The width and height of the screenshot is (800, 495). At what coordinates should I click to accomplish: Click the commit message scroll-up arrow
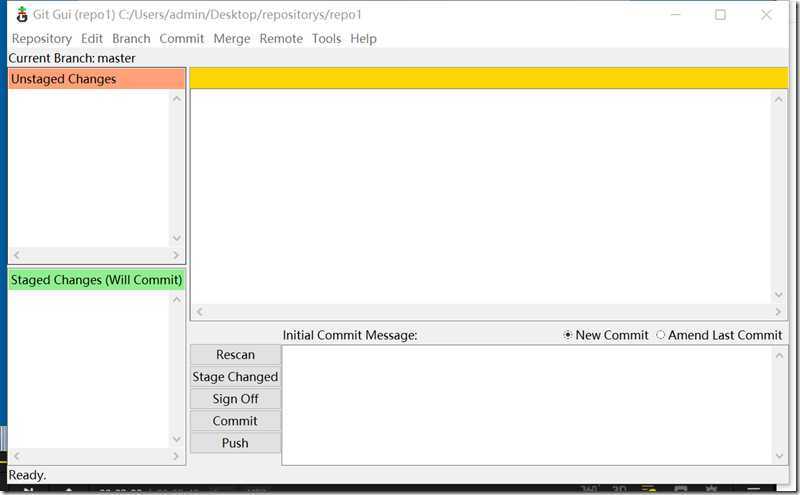click(779, 355)
